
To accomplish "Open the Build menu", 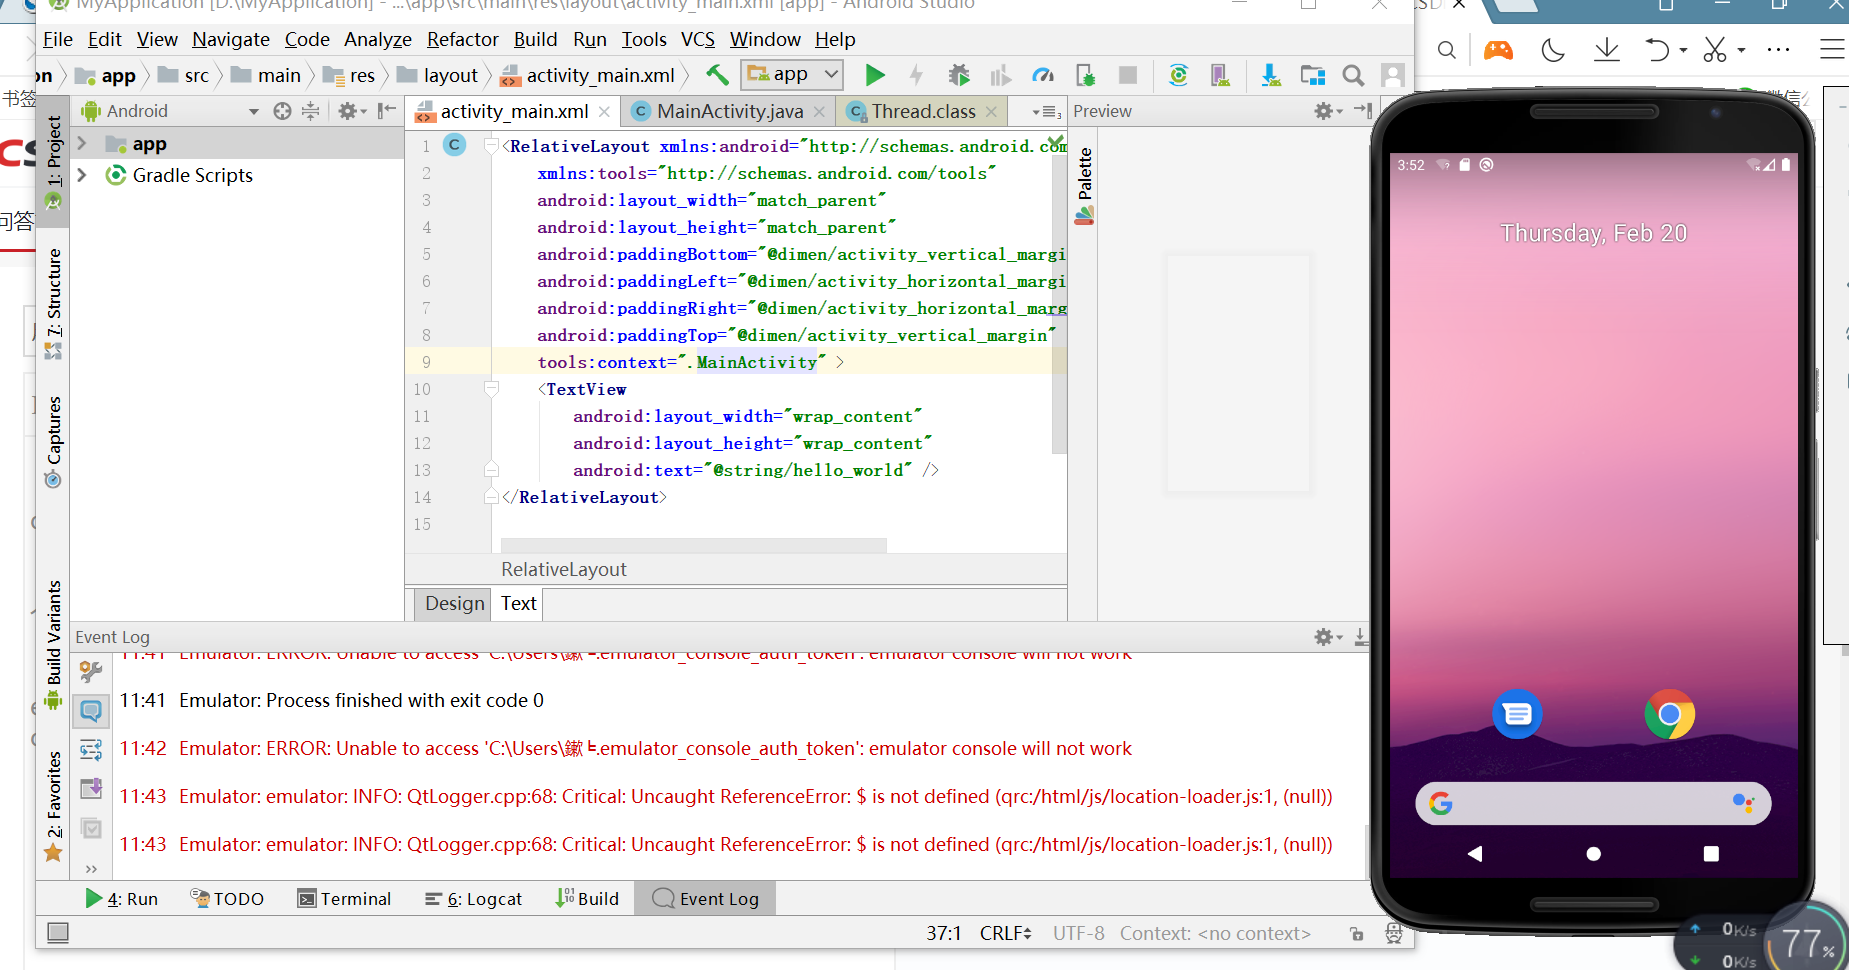I will pyautogui.click(x=535, y=39).
